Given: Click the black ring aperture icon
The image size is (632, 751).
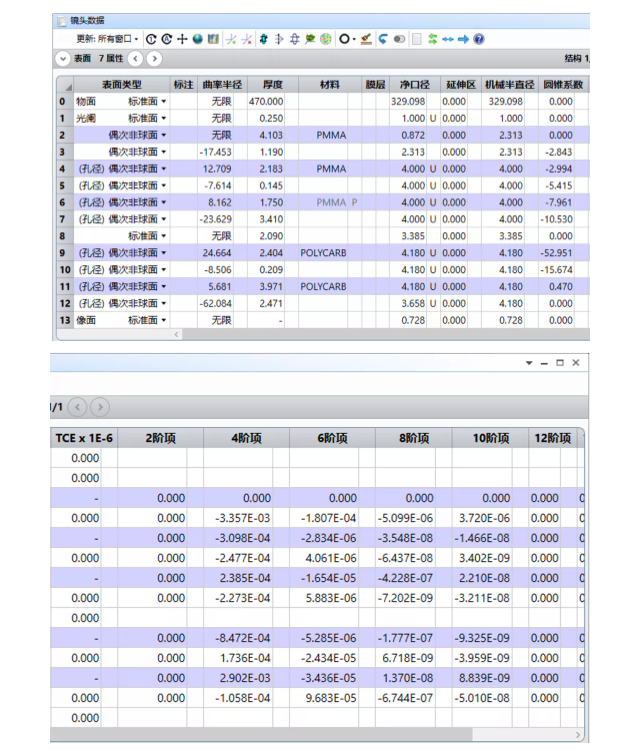Looking at the screenshot, I should (x=344, y=39).
